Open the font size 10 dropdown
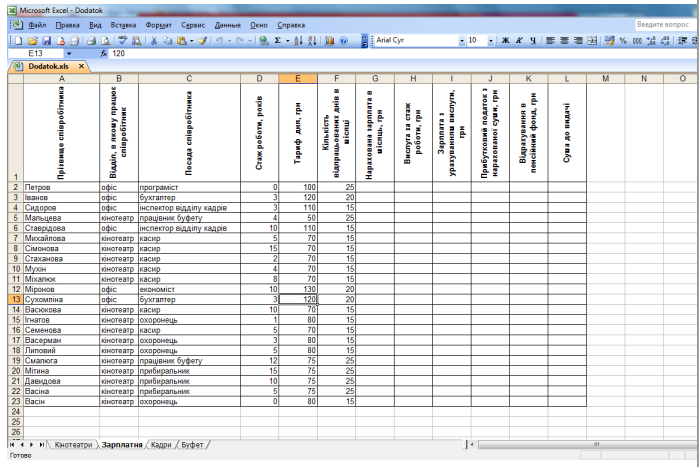The height and width of the screenshot is (467, 699). pos(491,41)
